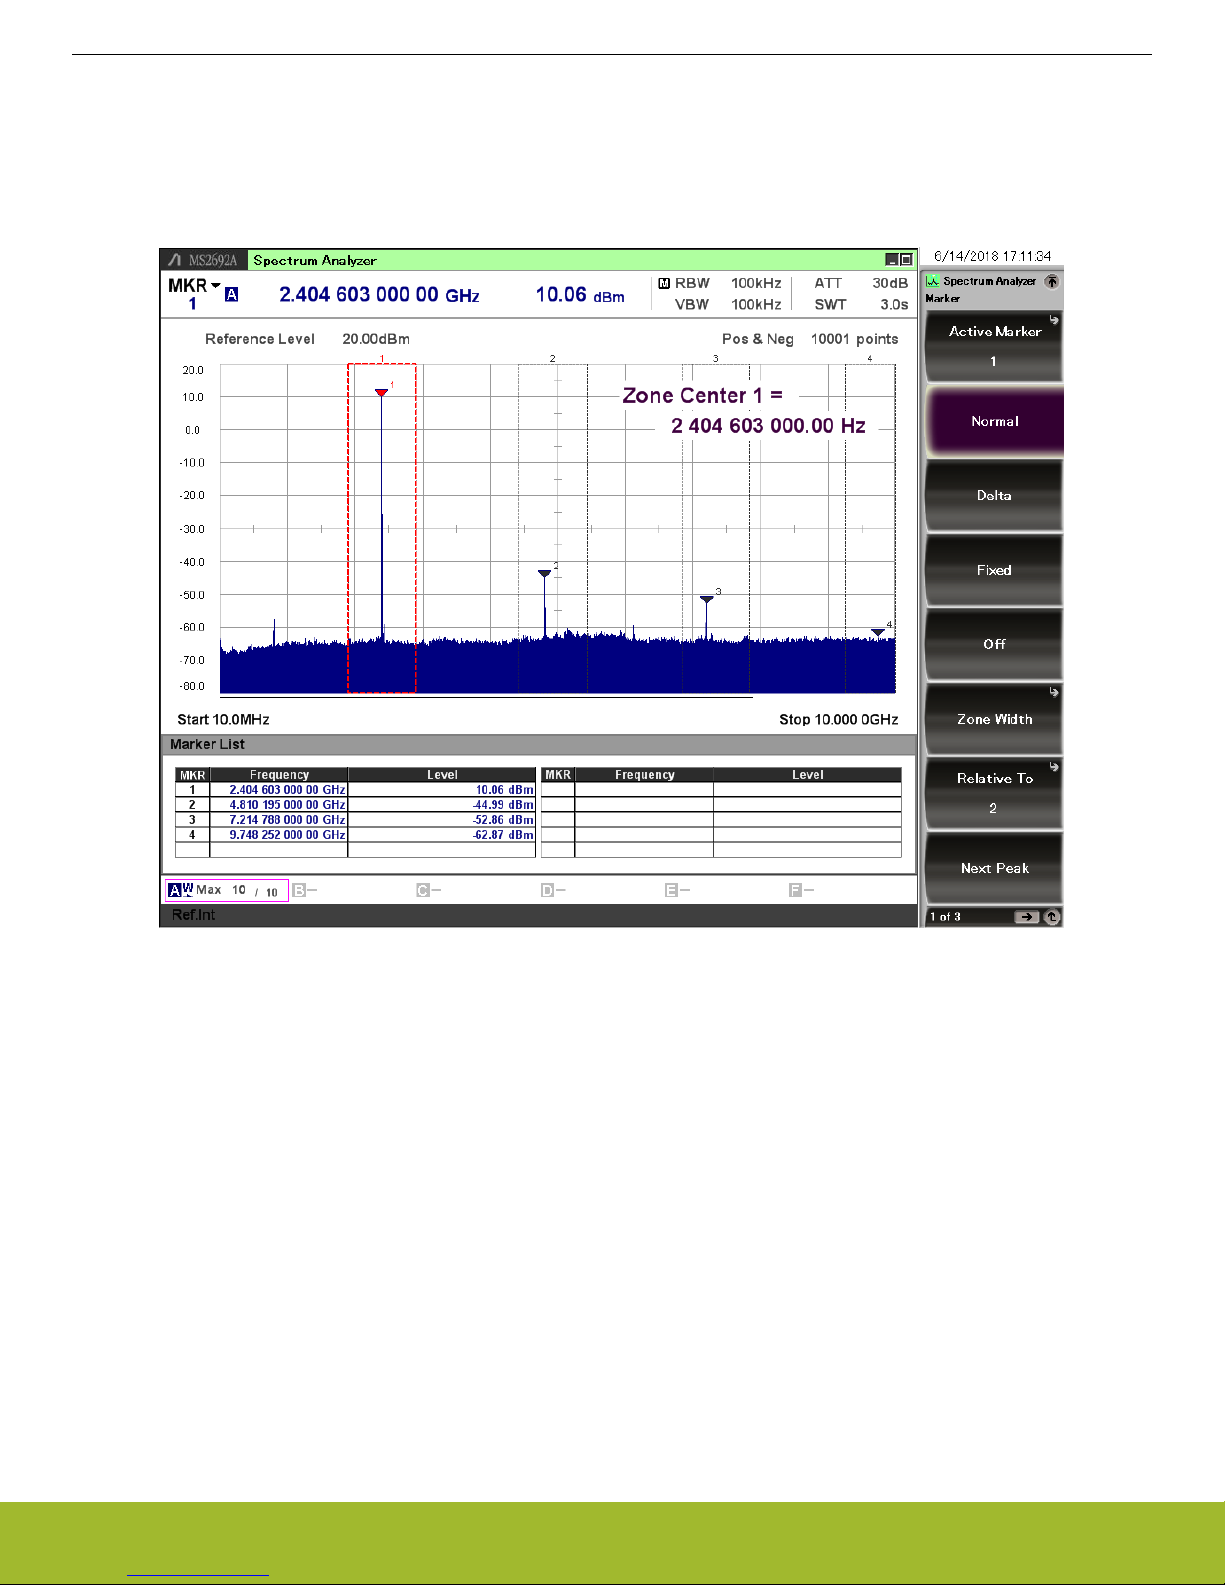Viewport: 1225px width, 1585px height.
Task: Click the VBW 100kHz value
Action: click(756, 304)
